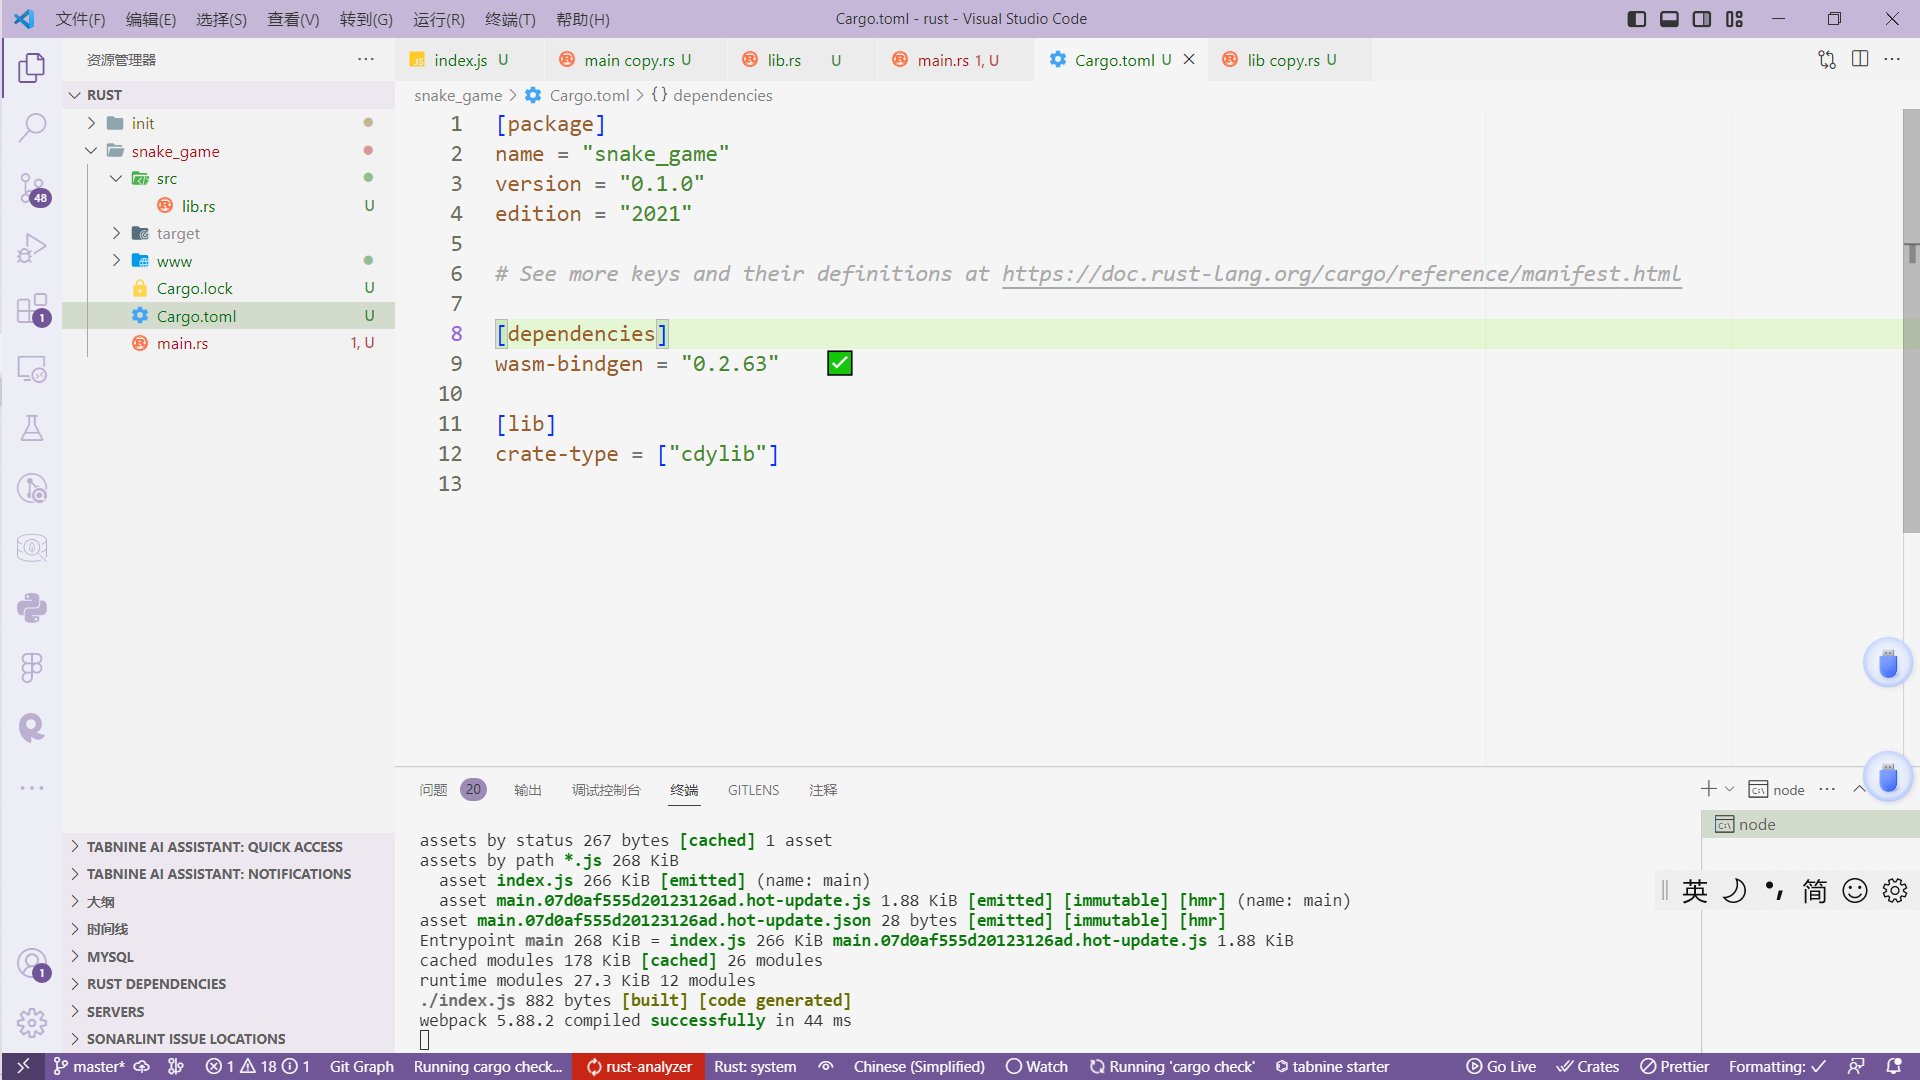
Task: Click rust-analyzer status bar item
Action: 639,1066
